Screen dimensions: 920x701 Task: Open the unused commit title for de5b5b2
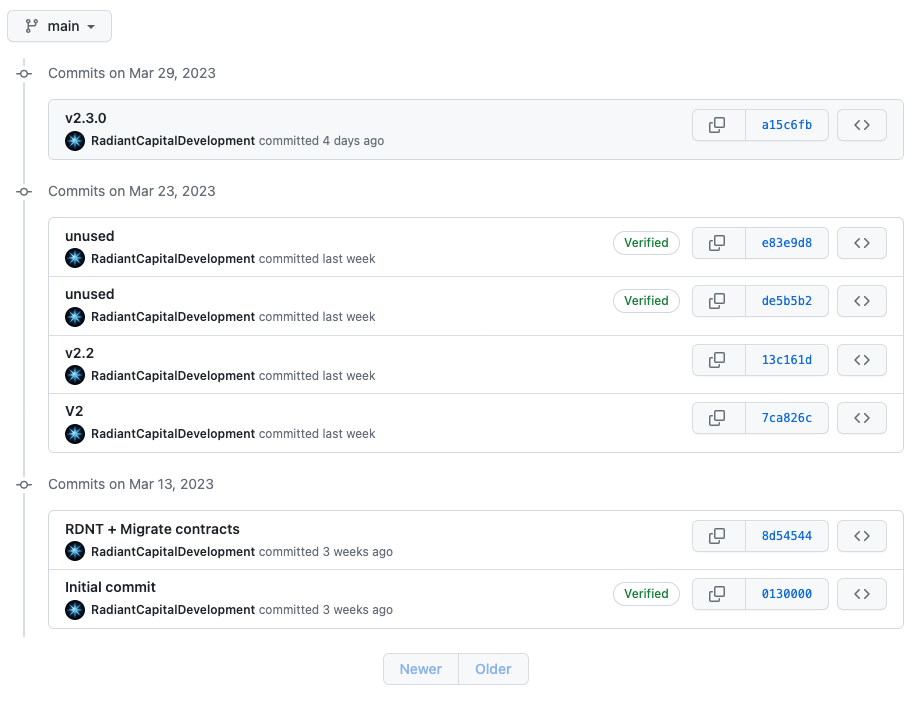90,294
